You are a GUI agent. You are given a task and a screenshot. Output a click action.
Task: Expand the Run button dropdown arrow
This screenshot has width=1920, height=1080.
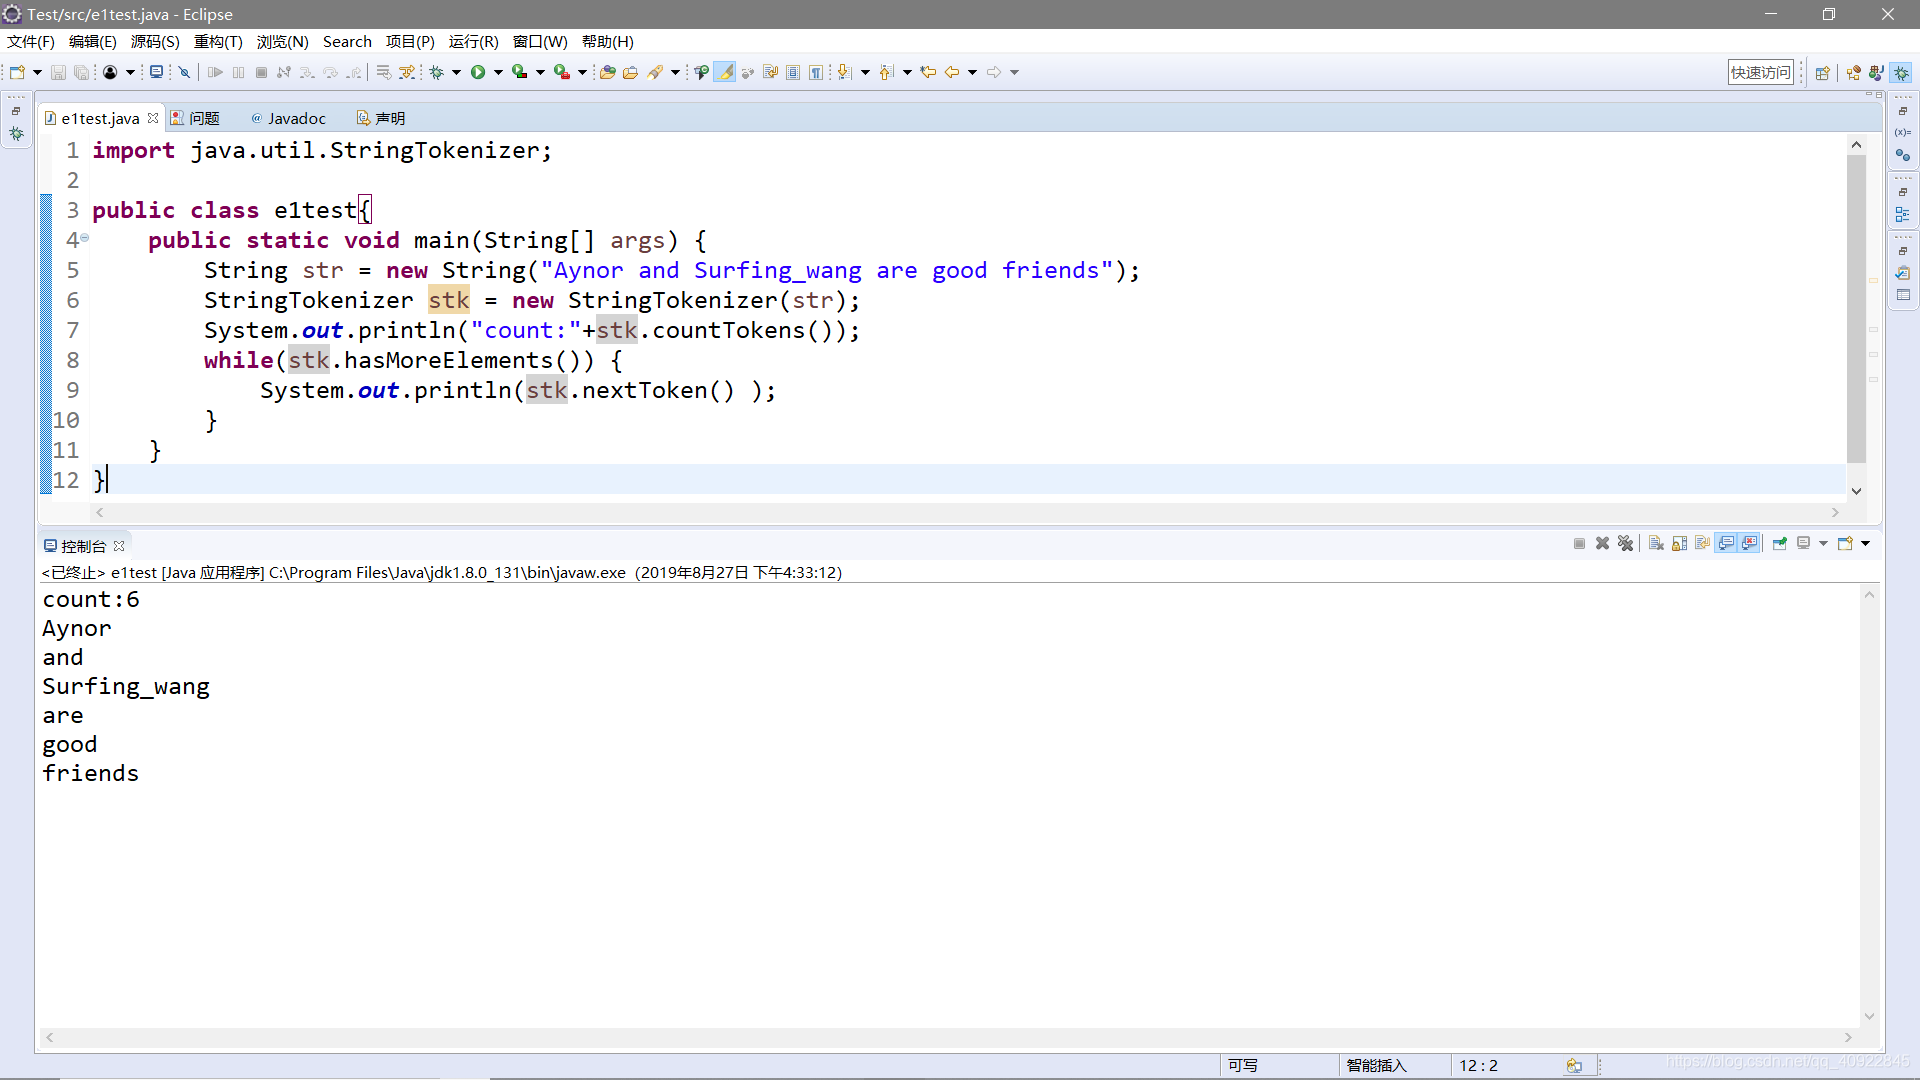(x=498, y=72)
